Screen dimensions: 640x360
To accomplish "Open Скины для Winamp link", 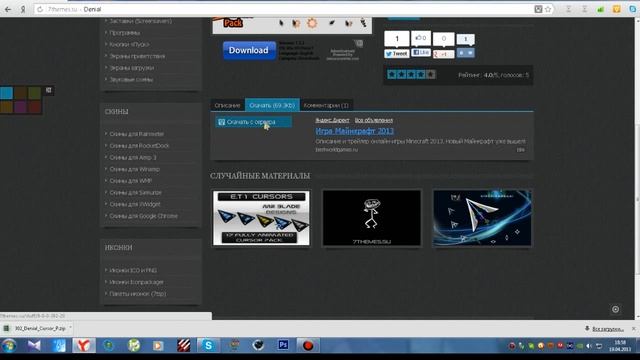I will [x=134, y=169].
